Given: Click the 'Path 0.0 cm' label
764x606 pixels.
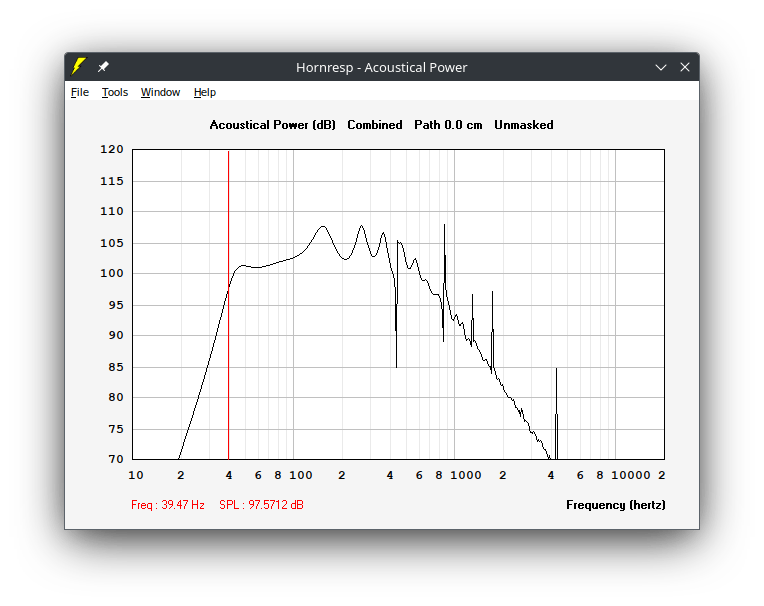Looking at the screenshot, I should pyautogui.click(x=448, y=125).
